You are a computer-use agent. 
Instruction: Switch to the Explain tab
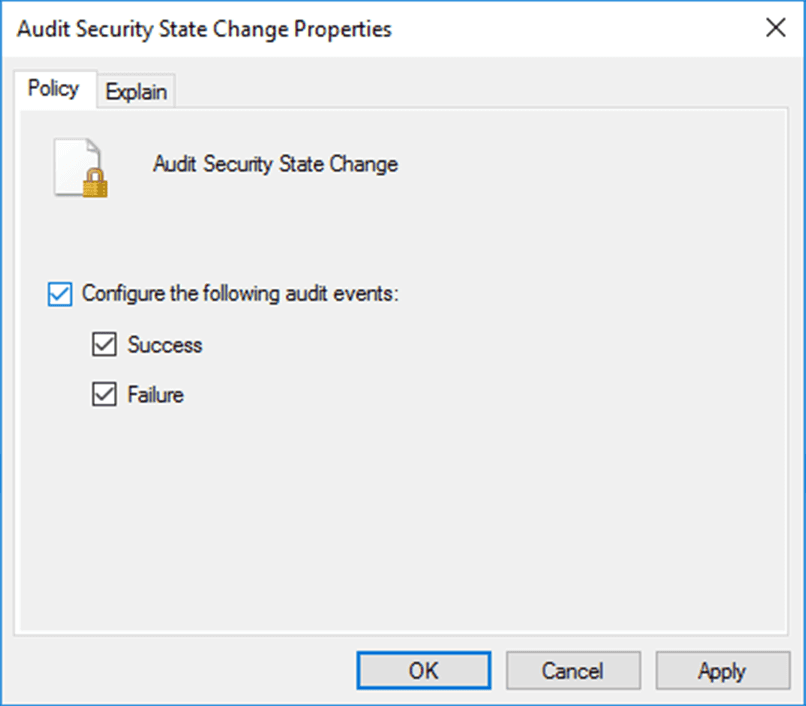coord(137,92)
